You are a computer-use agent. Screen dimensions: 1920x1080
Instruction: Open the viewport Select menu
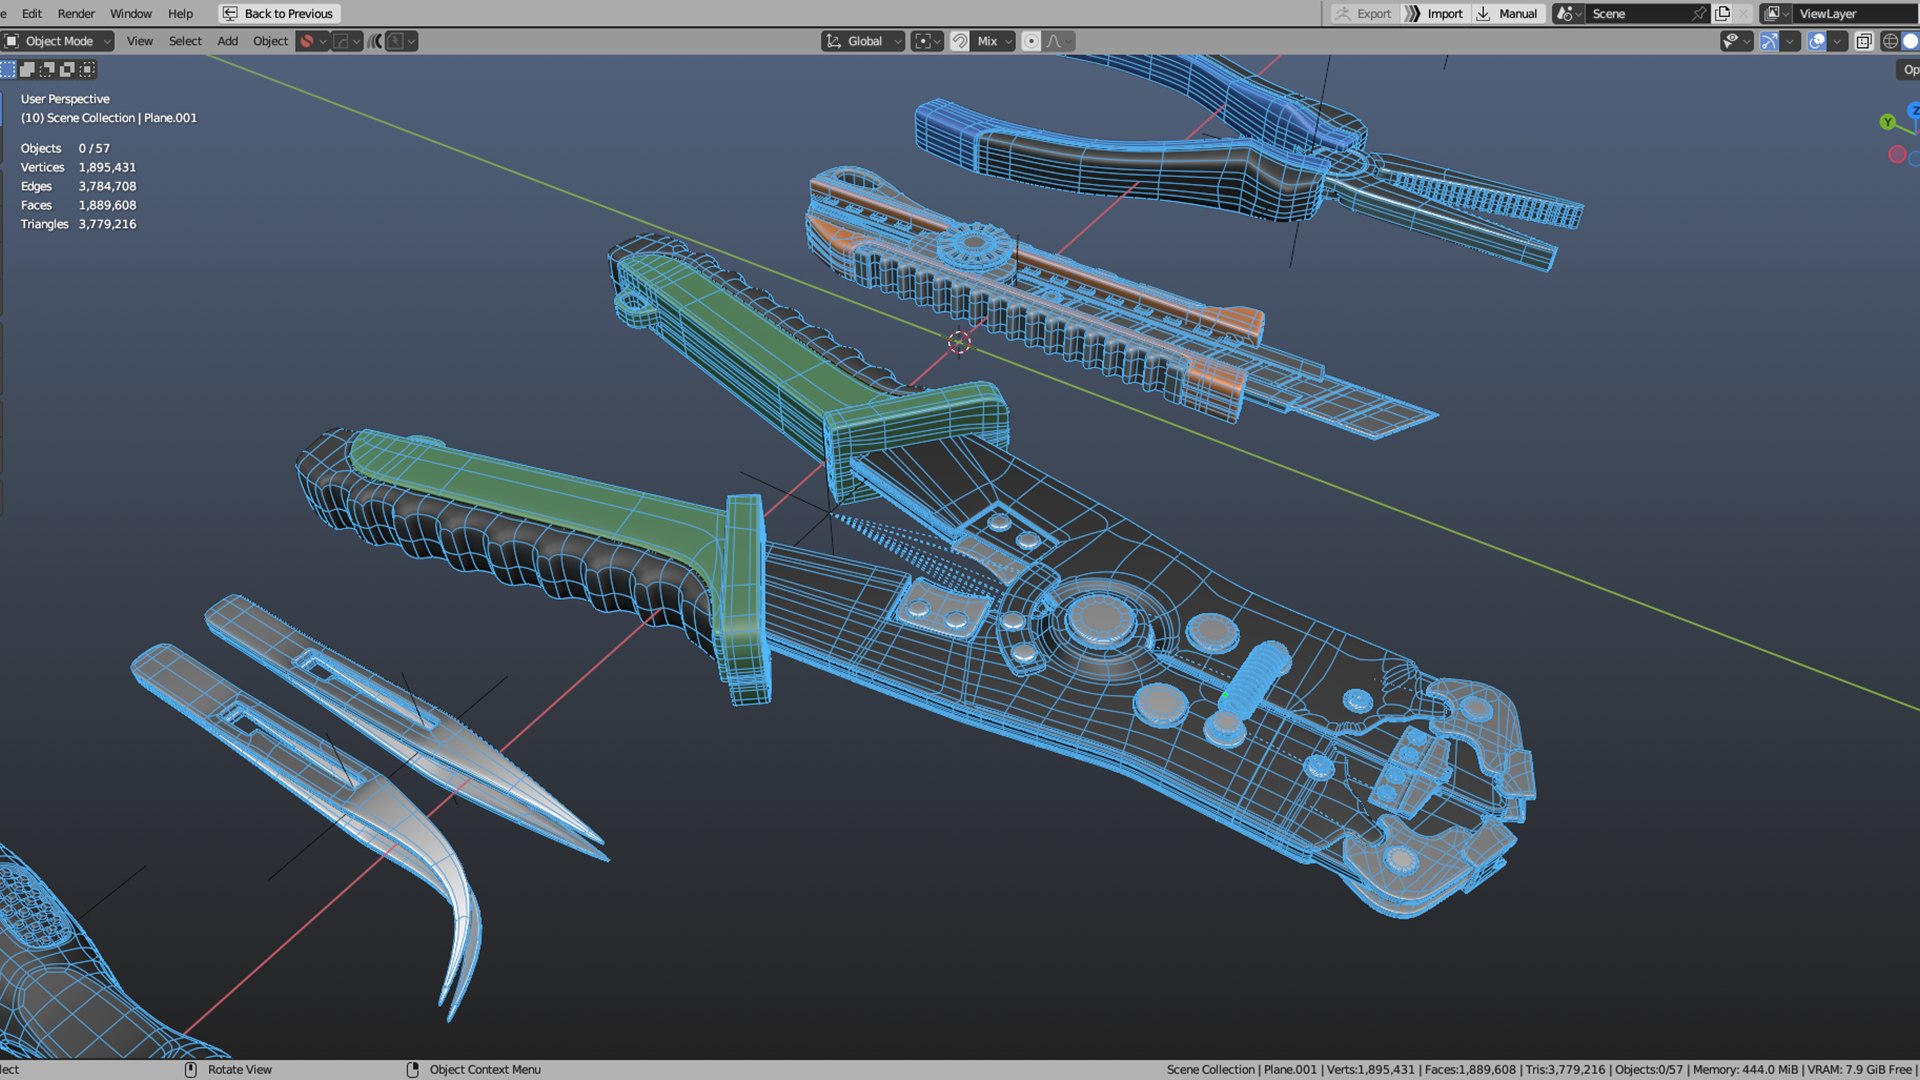[x=185, y=41]
